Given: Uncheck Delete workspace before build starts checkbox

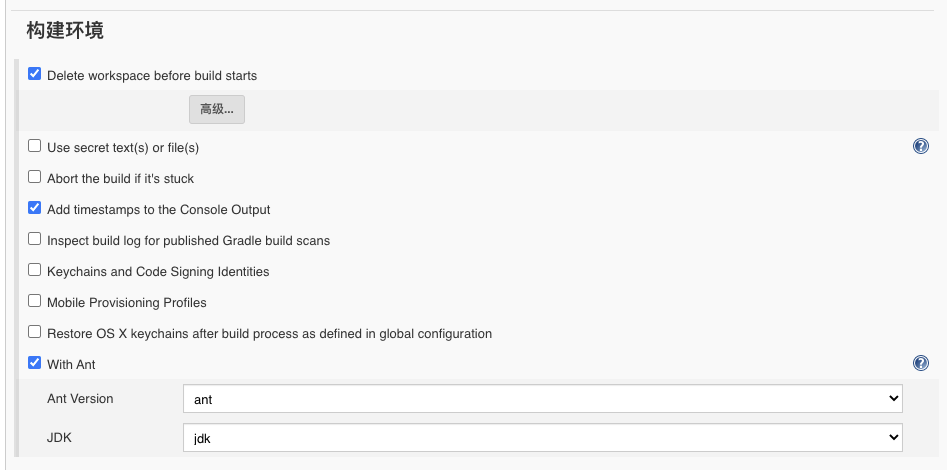Looking at the screenshot, I should coord(34,74).
